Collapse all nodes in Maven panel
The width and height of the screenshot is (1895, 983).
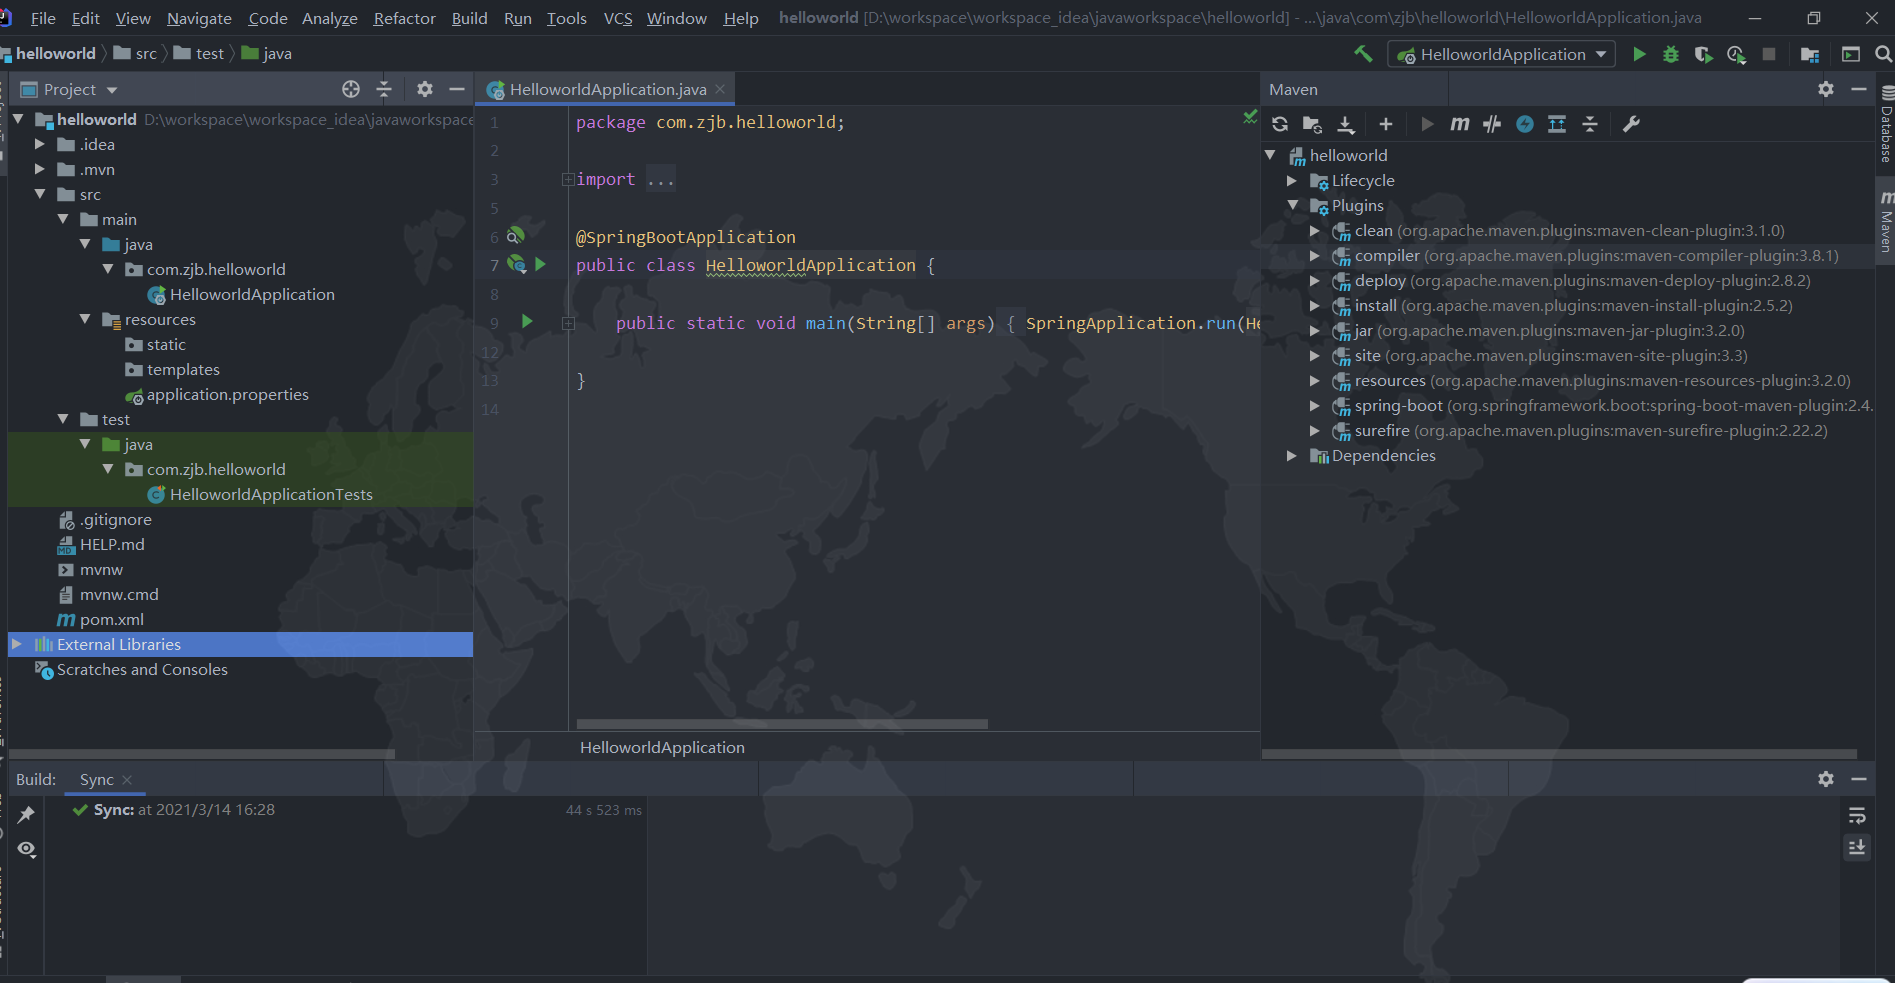1590,124
